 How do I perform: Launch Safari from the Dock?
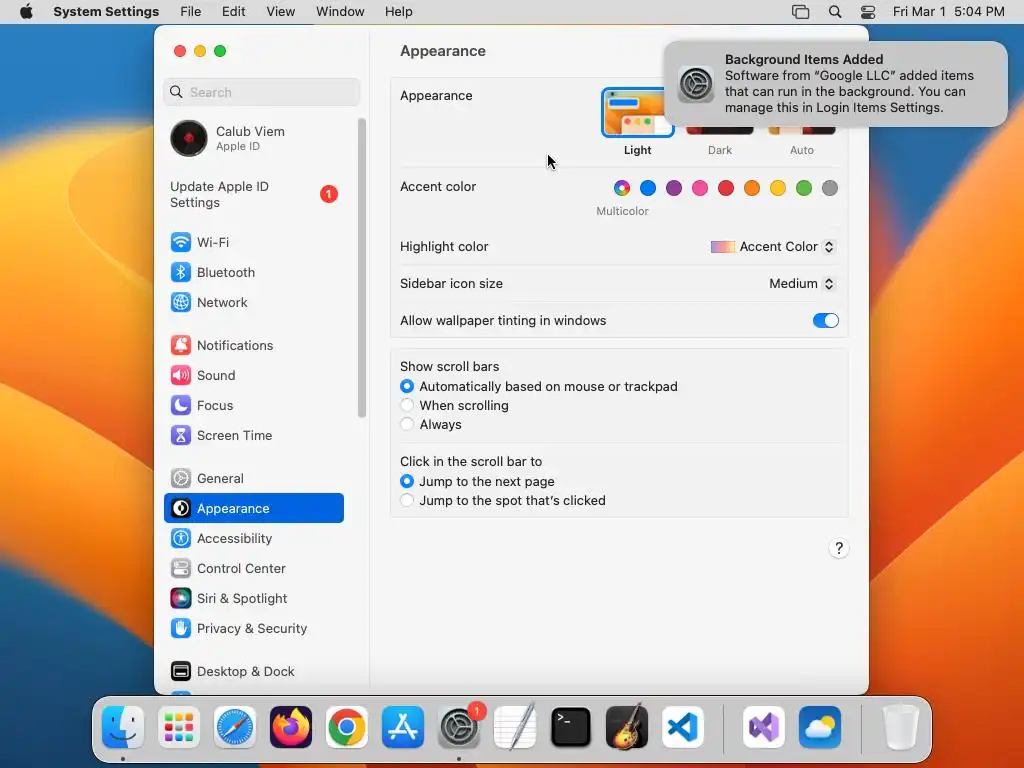(234, 727)
